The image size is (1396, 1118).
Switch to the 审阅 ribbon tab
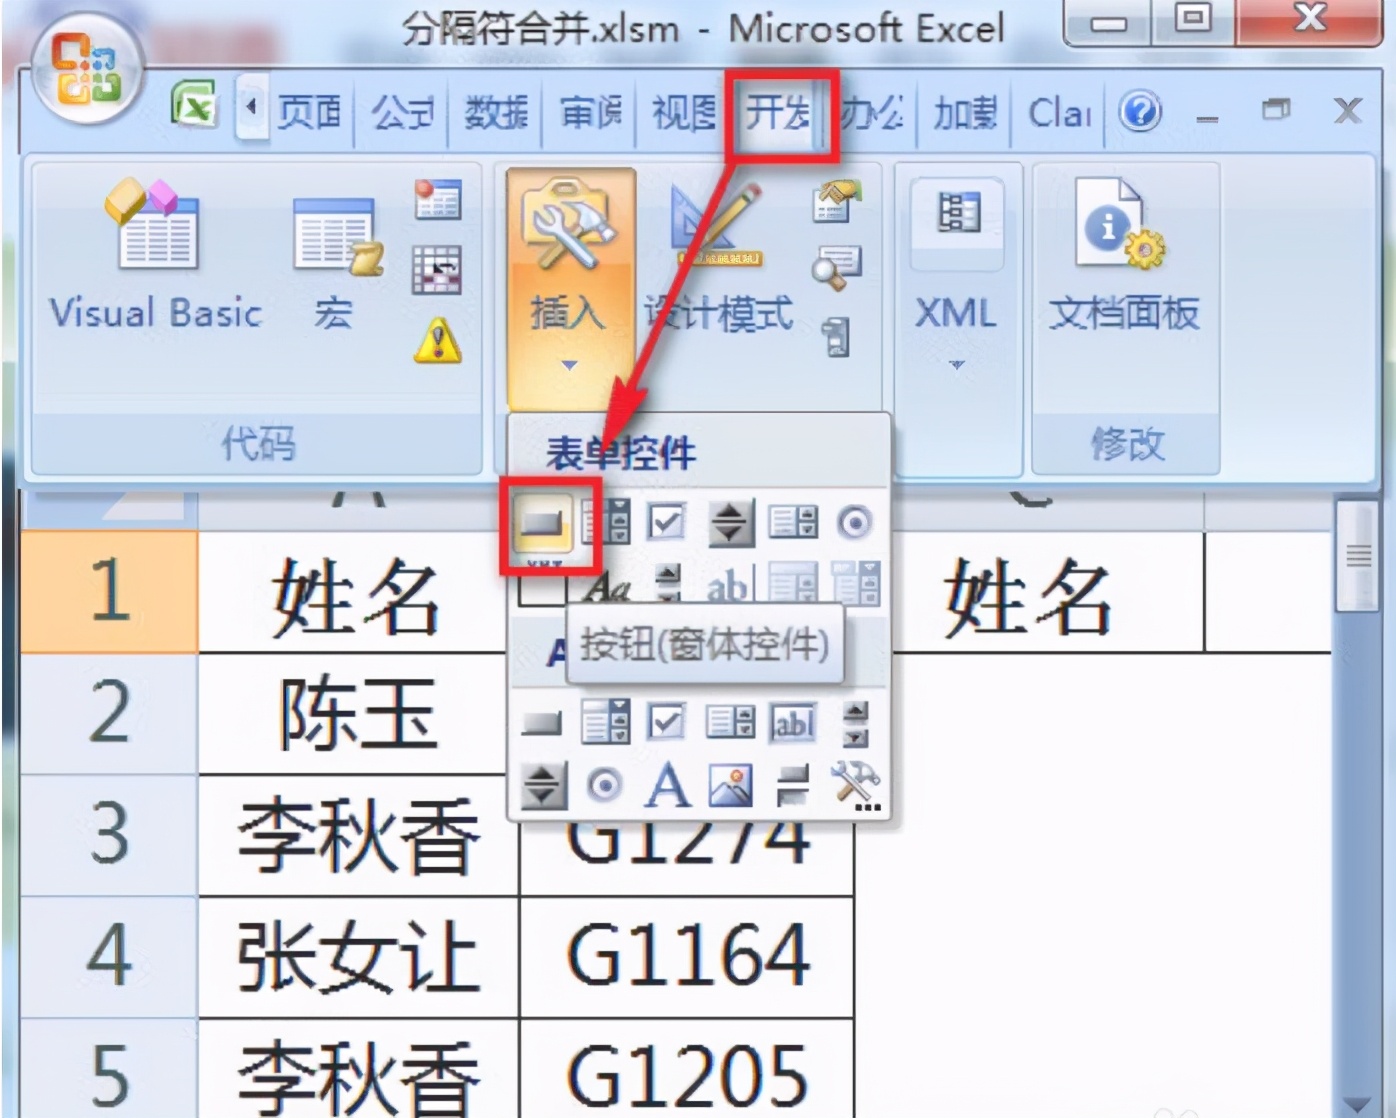[x=590, y=112]
